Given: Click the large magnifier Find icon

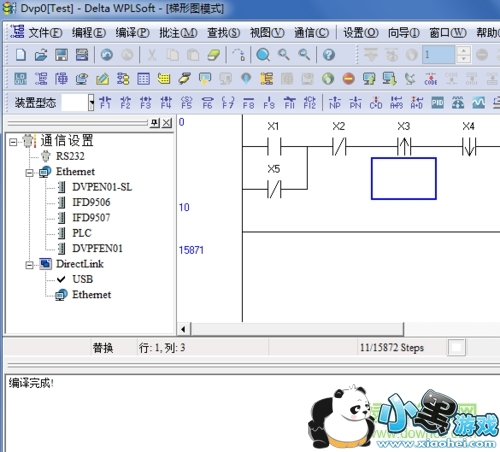Looking at the screenshot, I should click(263, 55).
